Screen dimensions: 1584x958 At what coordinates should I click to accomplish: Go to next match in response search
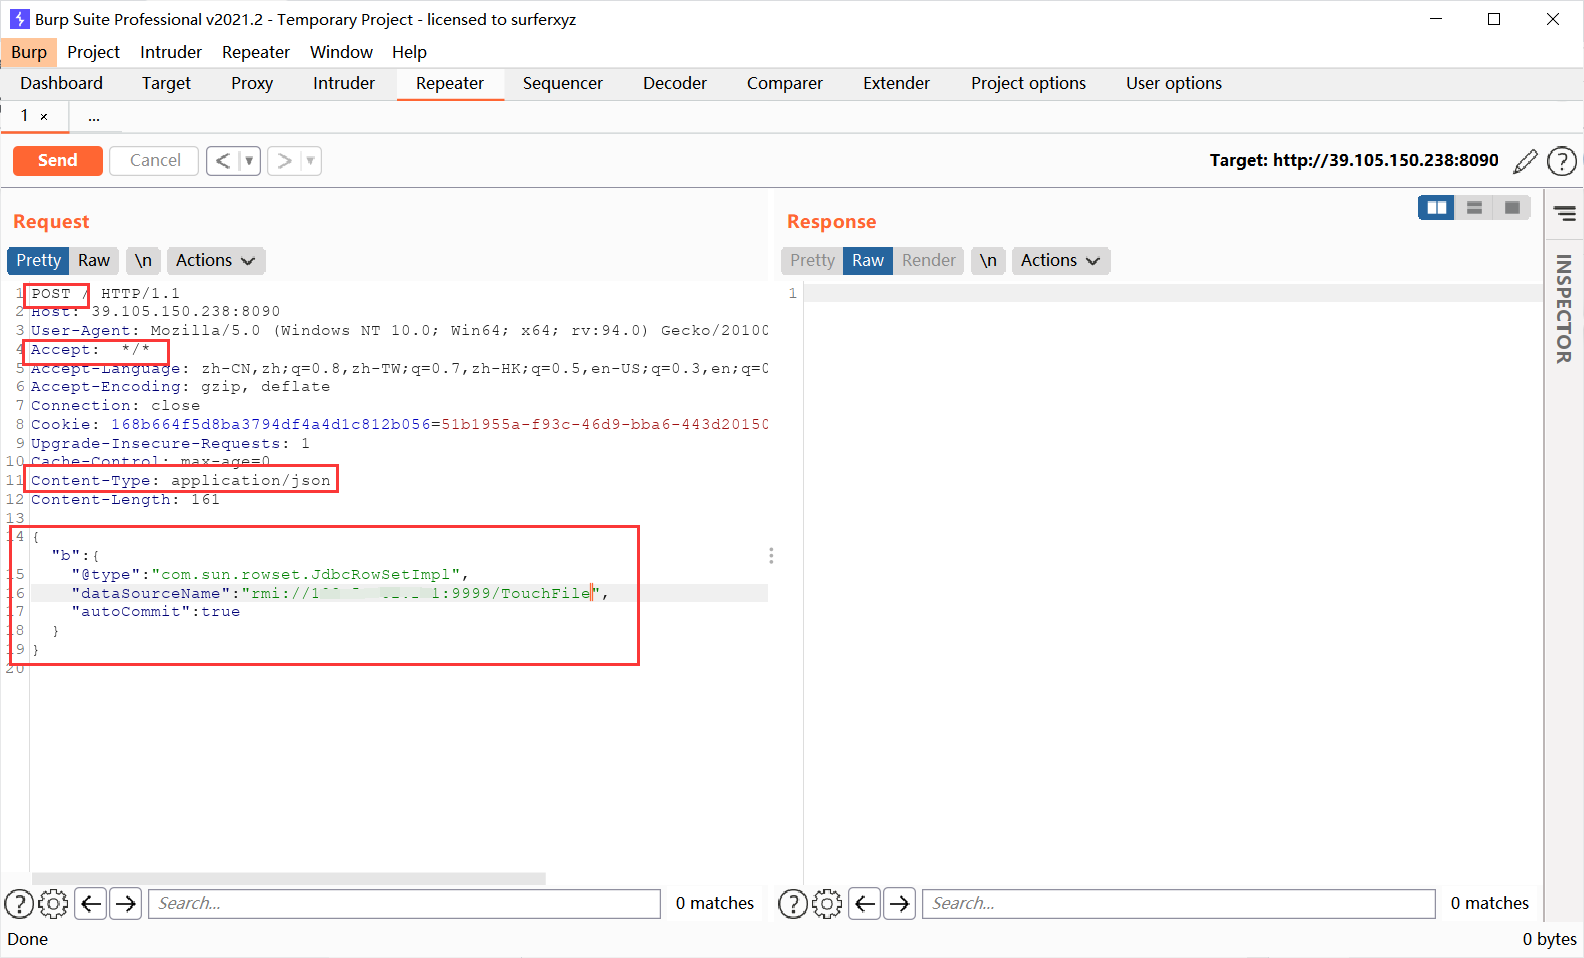[900, 904]
